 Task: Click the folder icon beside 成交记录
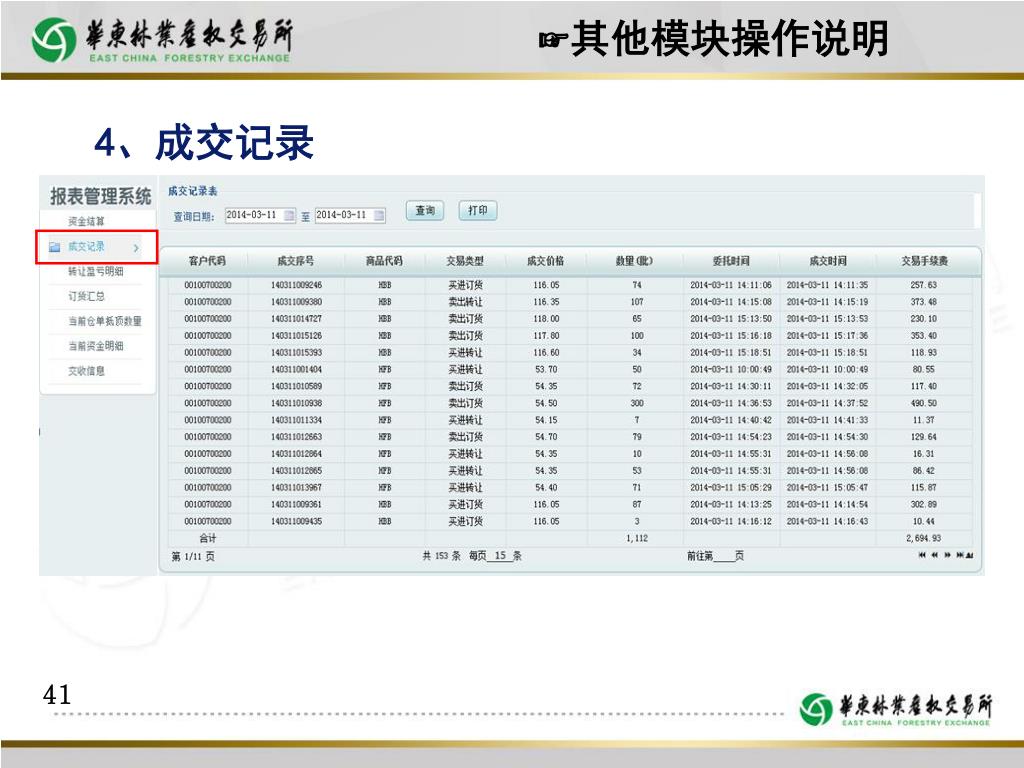point(55,247)
